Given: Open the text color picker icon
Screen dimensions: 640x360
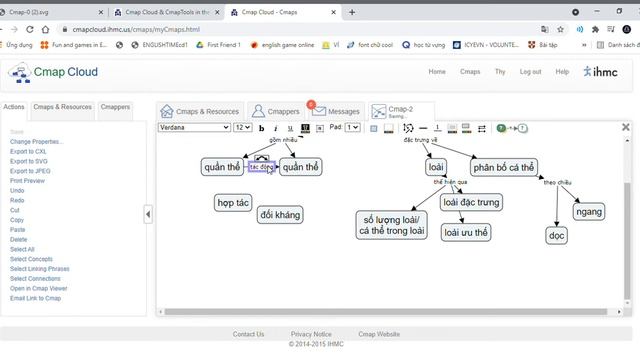Looking at the screenshot, I should (x=305, y=128).
